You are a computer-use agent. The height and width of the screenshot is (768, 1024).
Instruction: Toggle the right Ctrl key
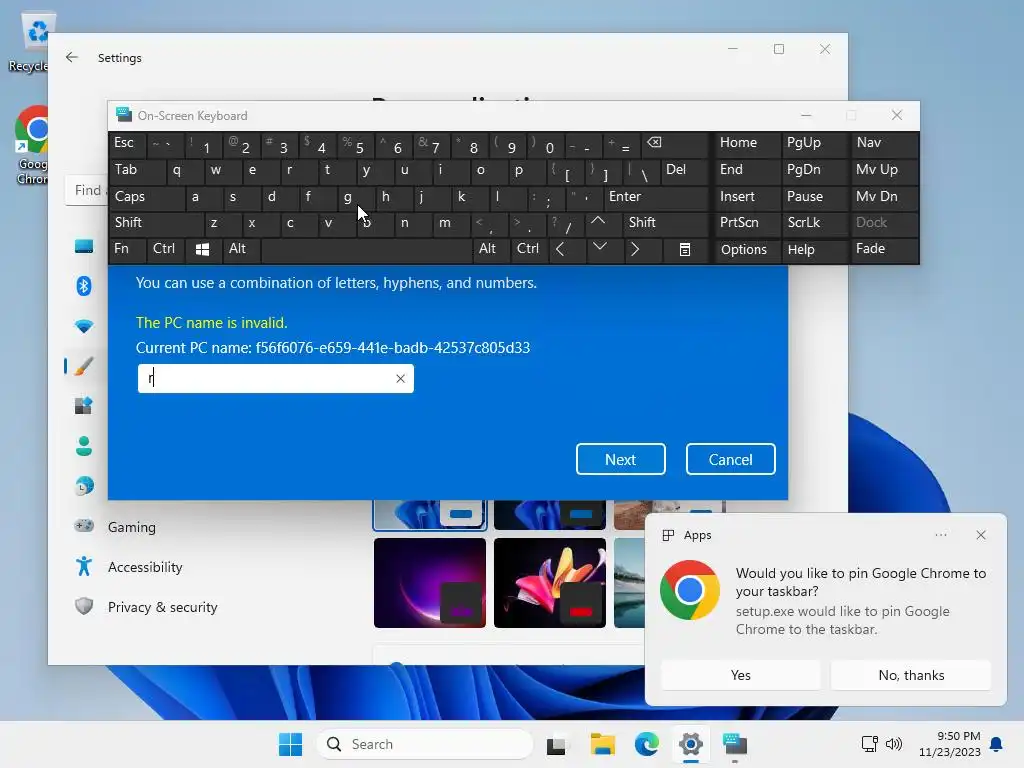[x=528, y=249]
